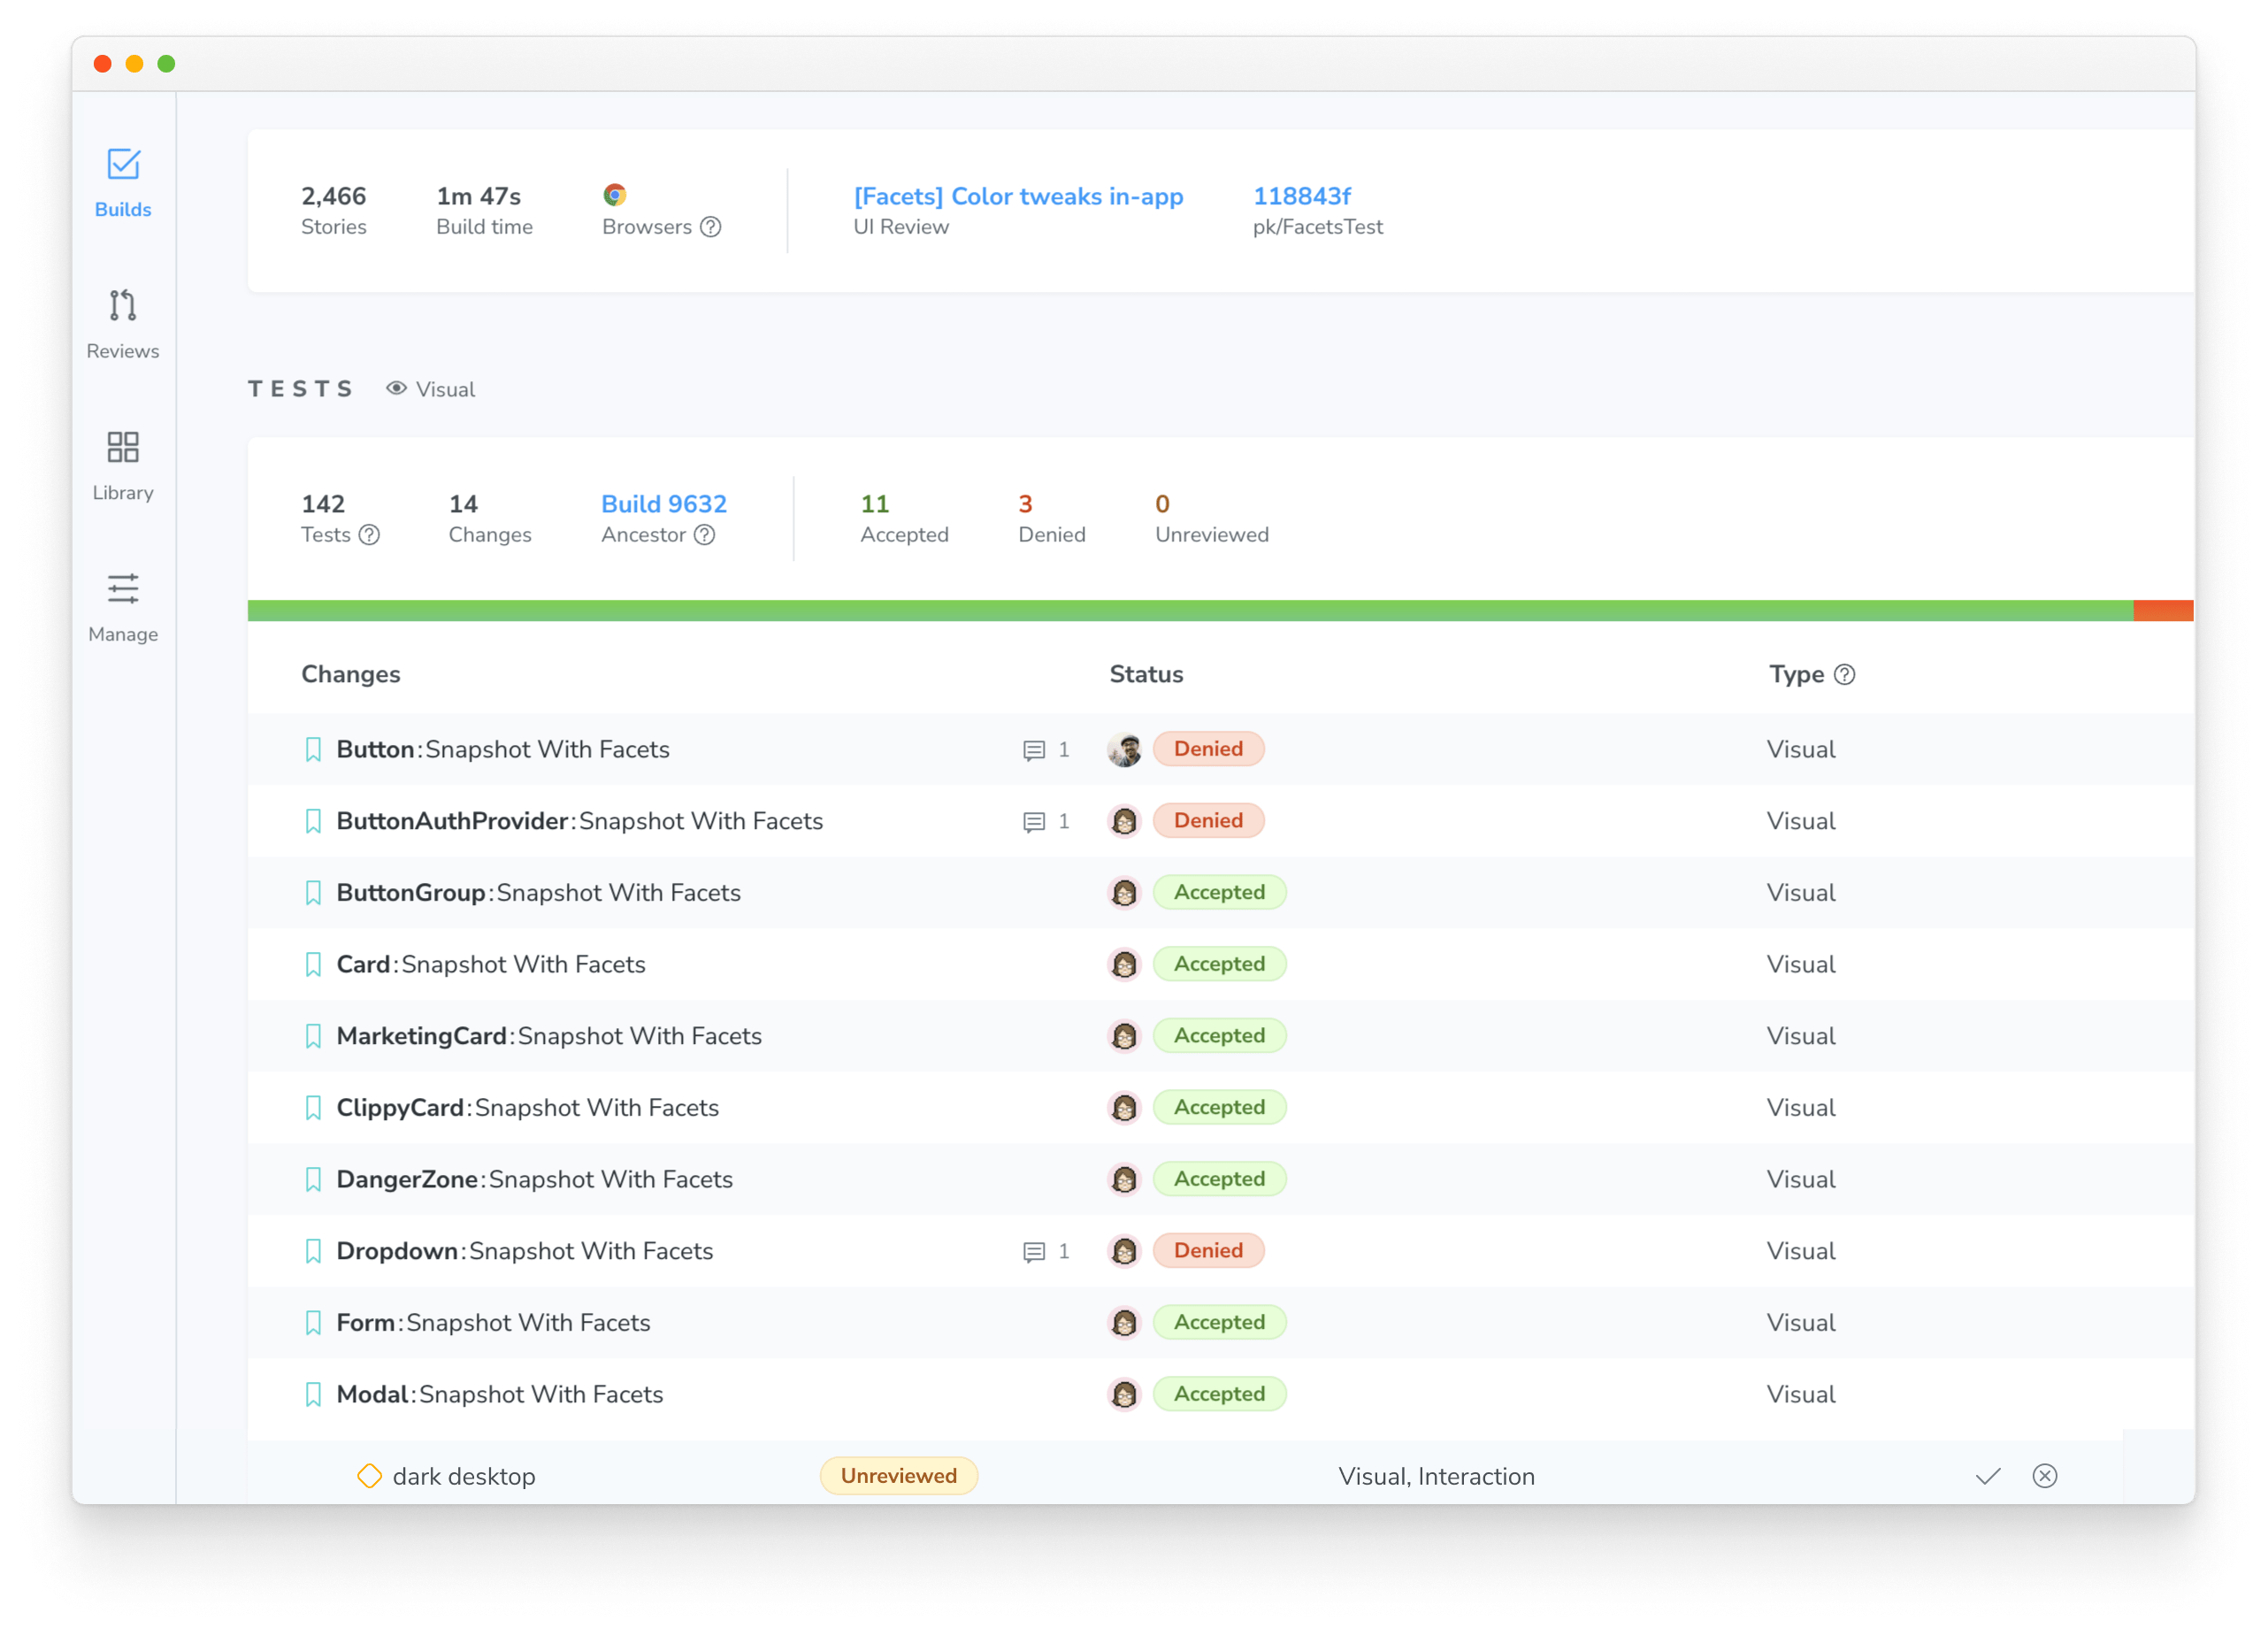Click the bookmark icon beside Card snapshot
Screen dimensions: 2268x1628
pyautogui.click(x=313, y=964)
